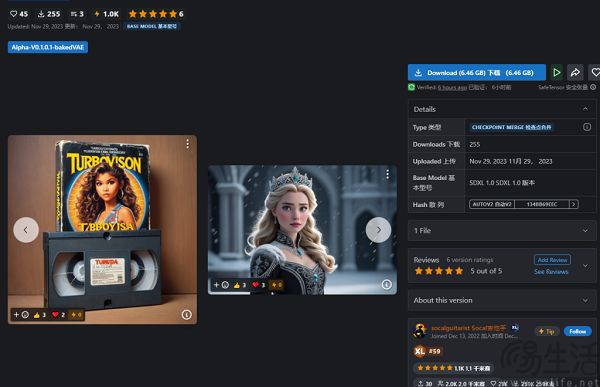Viewport: 600px width, 387px height.
Task: Toggle thumbs-up reaction on VHS image
Action: click(40, 315)
